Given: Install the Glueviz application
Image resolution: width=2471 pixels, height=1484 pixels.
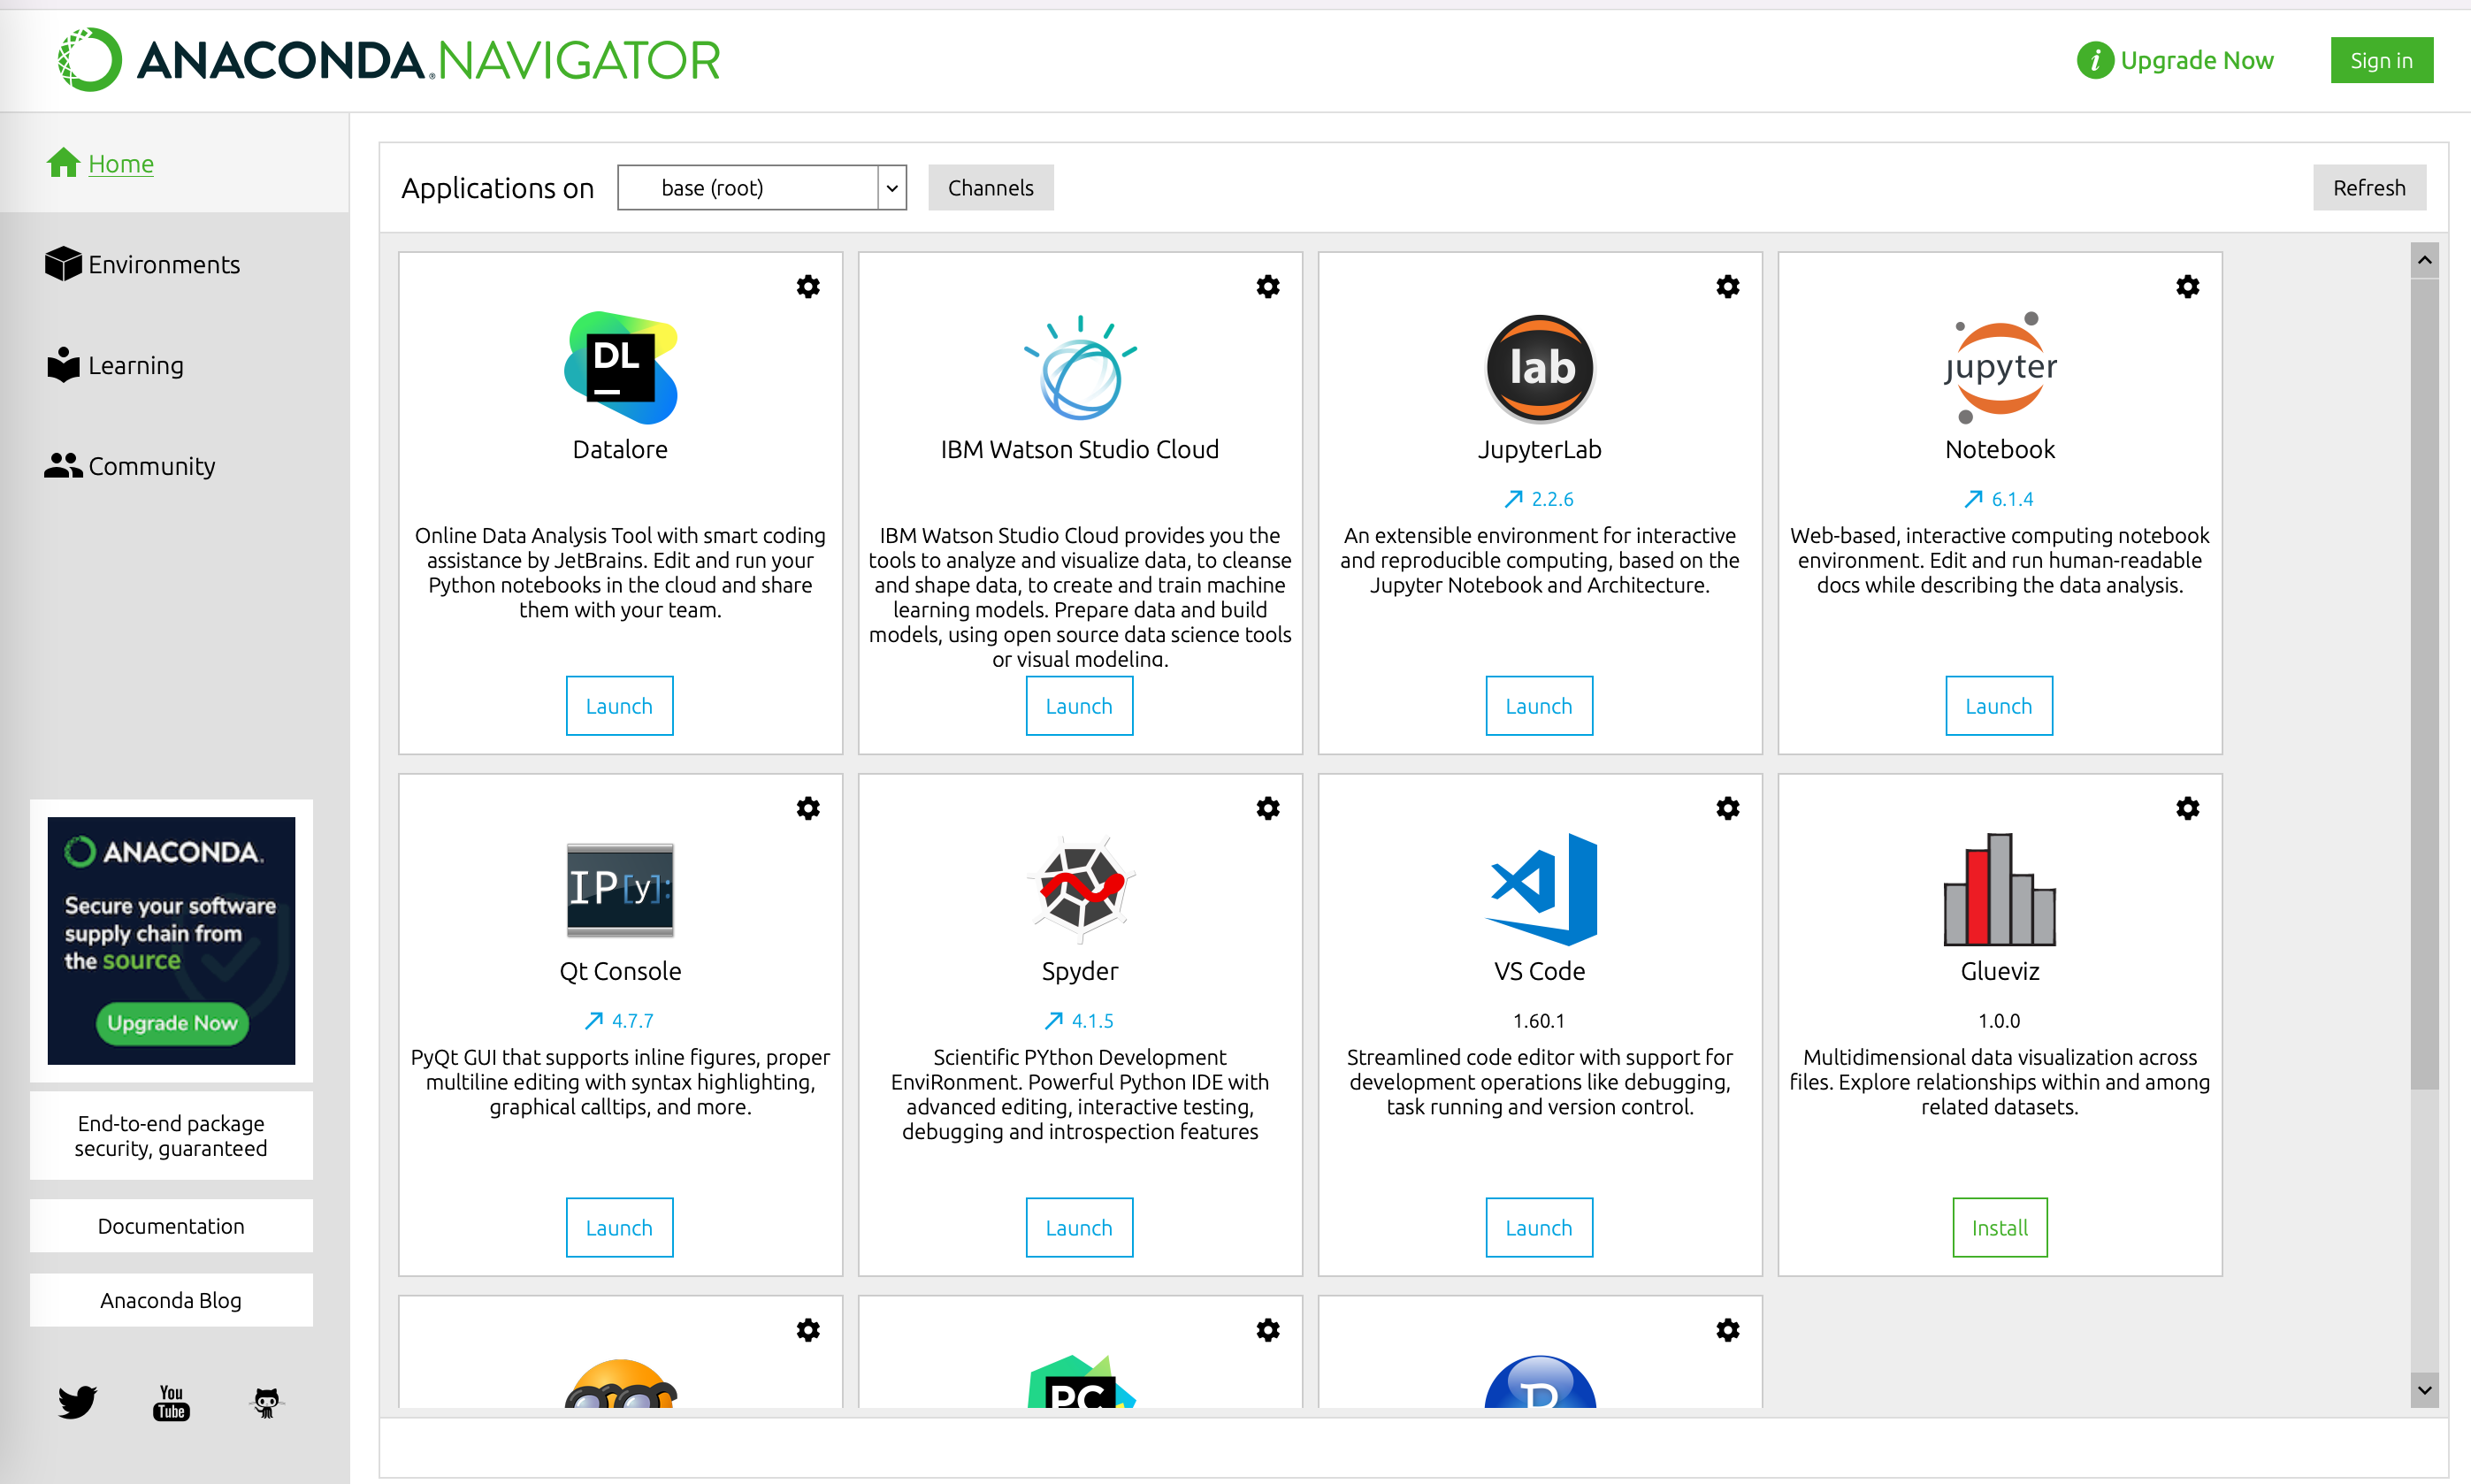Looking at the screenshot, I should click(x=1998, y=1227).
